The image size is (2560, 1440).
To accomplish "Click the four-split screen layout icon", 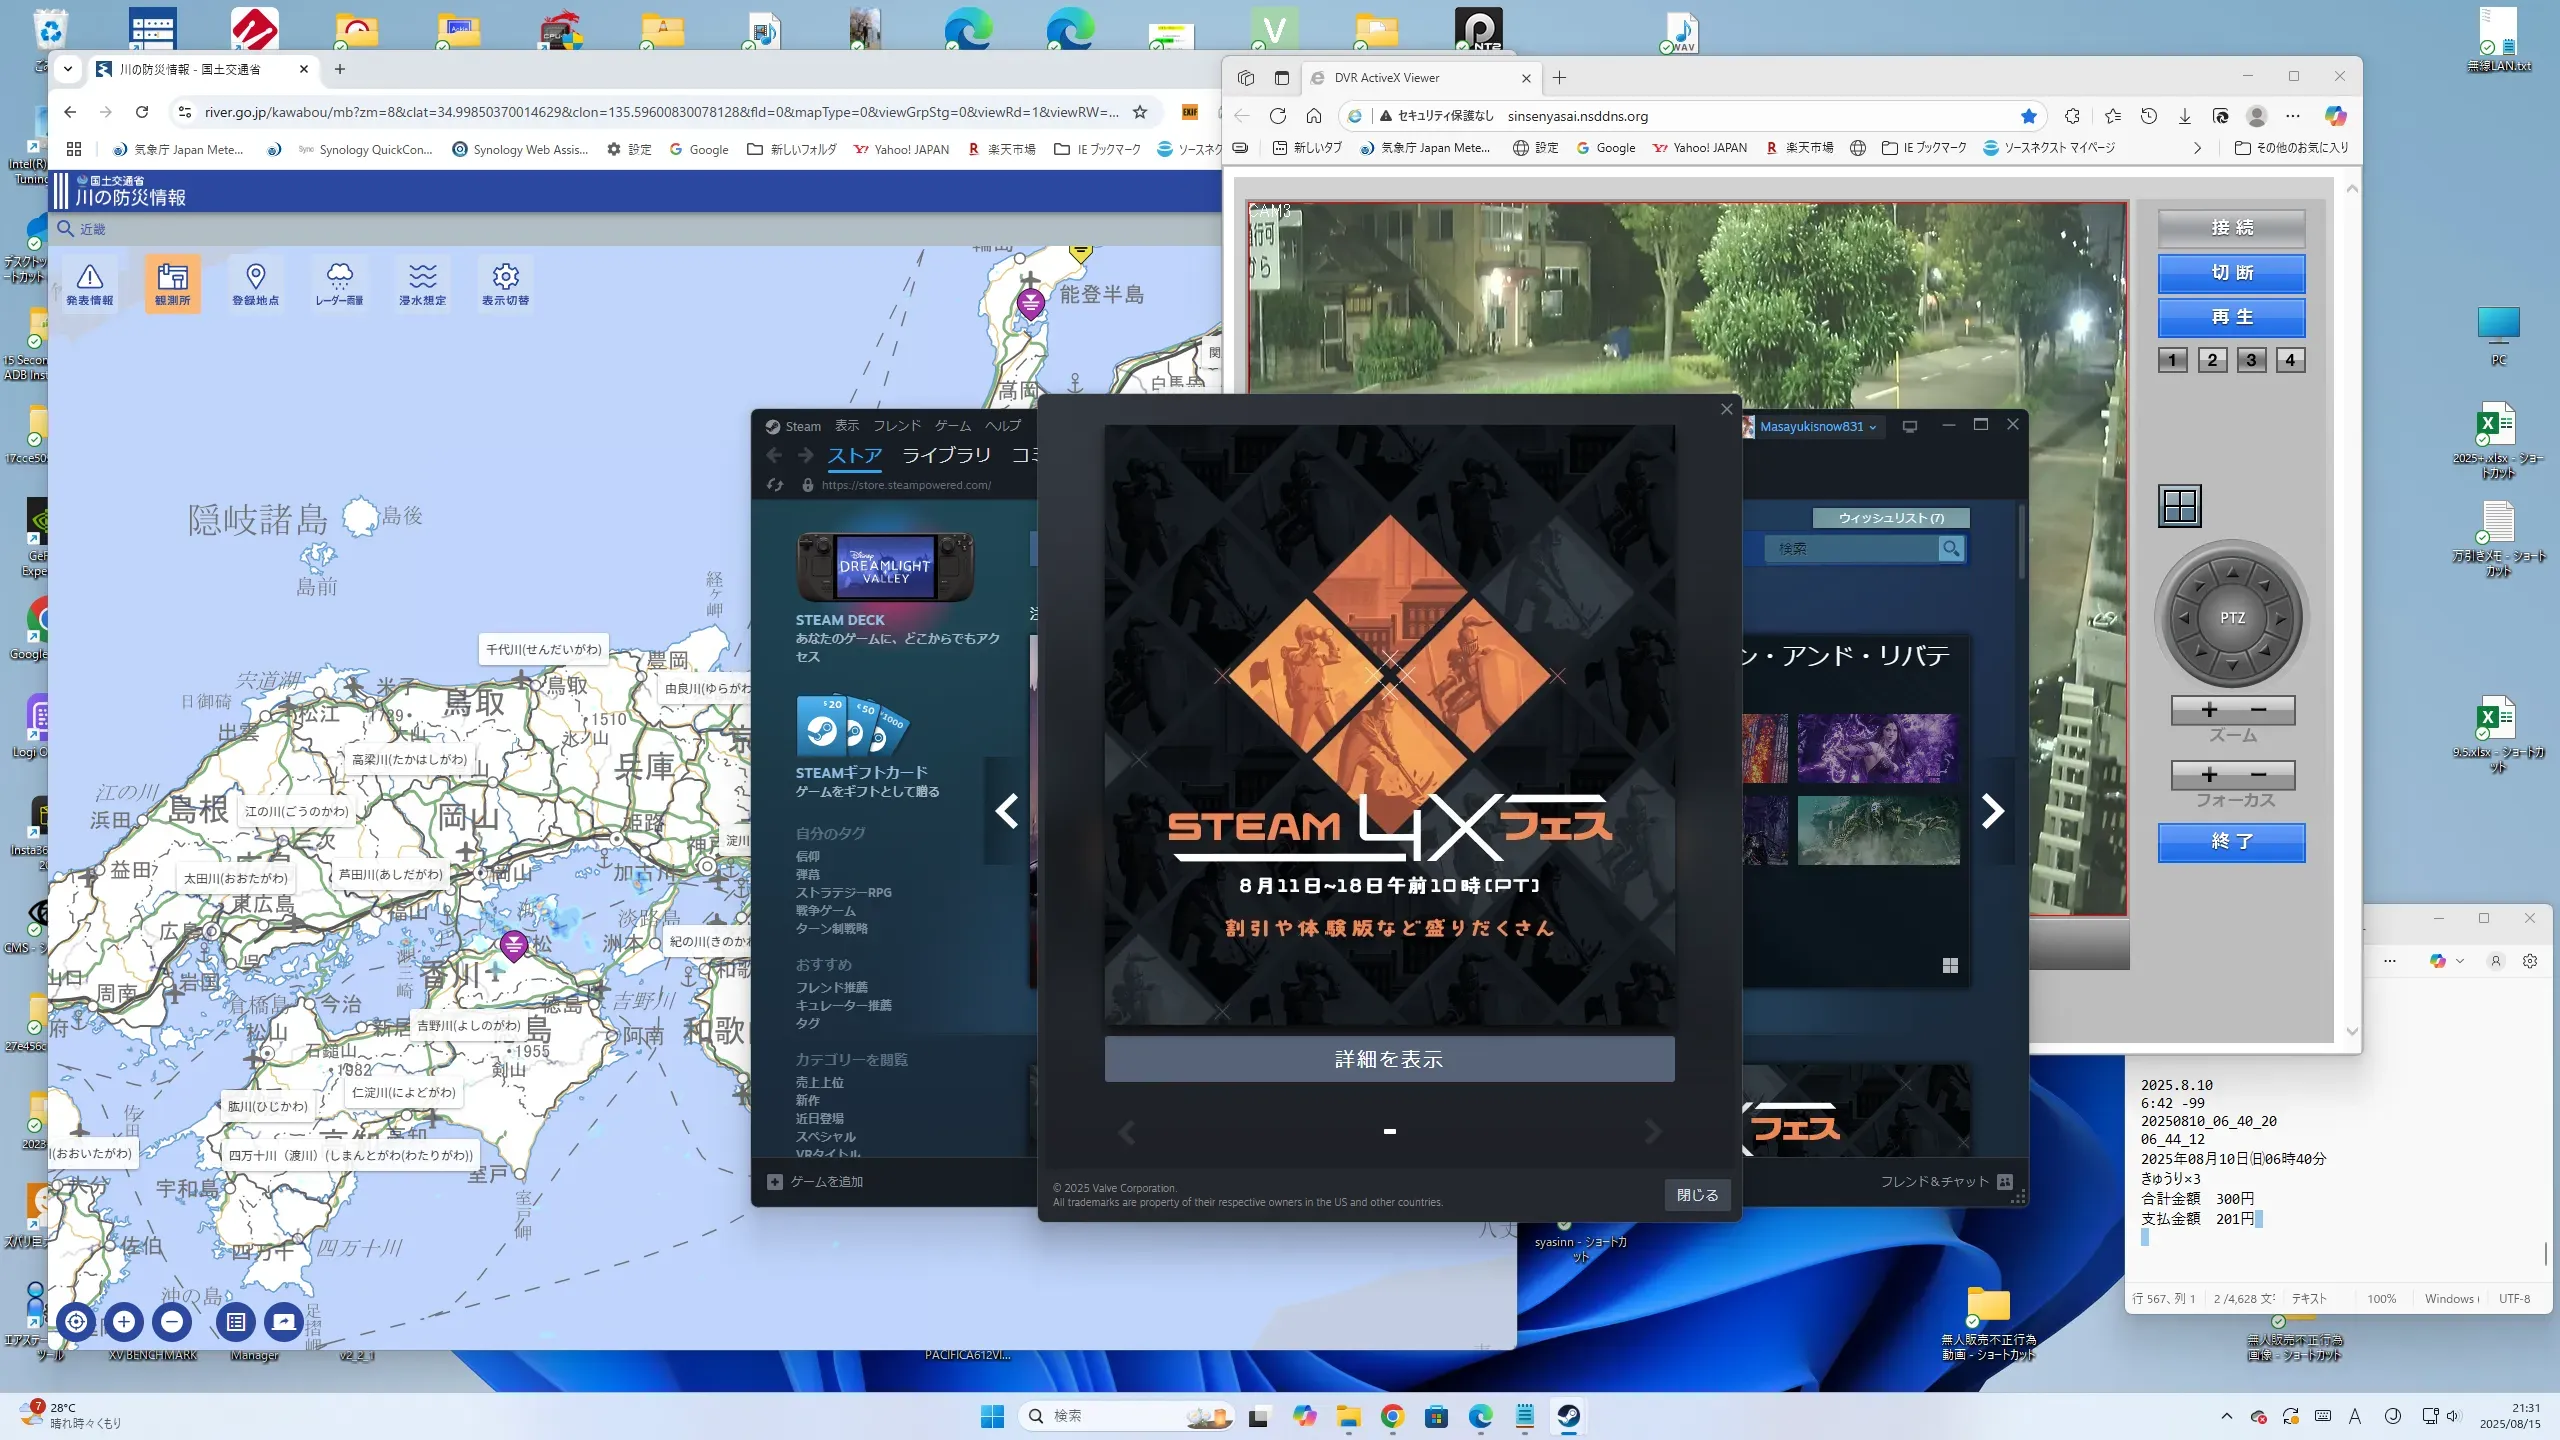I will [2179, 506].
